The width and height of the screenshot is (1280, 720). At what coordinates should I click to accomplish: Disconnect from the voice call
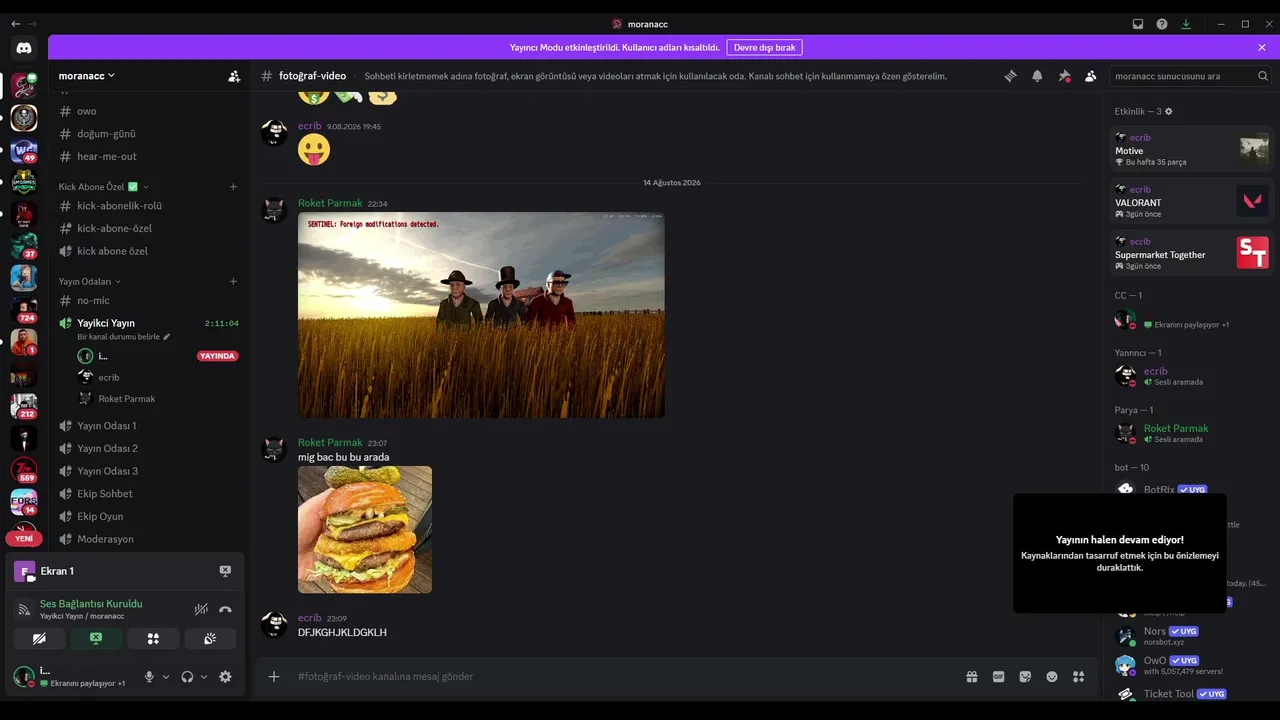click(x=225, y=609)
